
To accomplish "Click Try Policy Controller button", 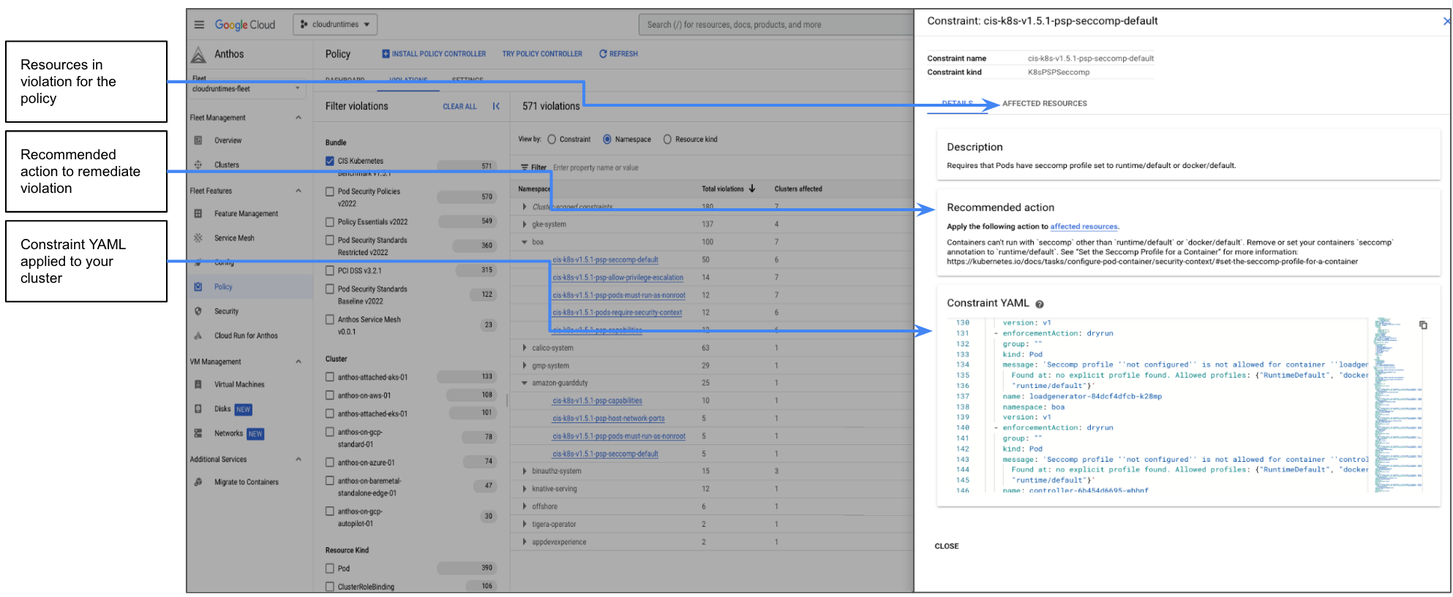I will pyautogui.click(x=542, y=54).
